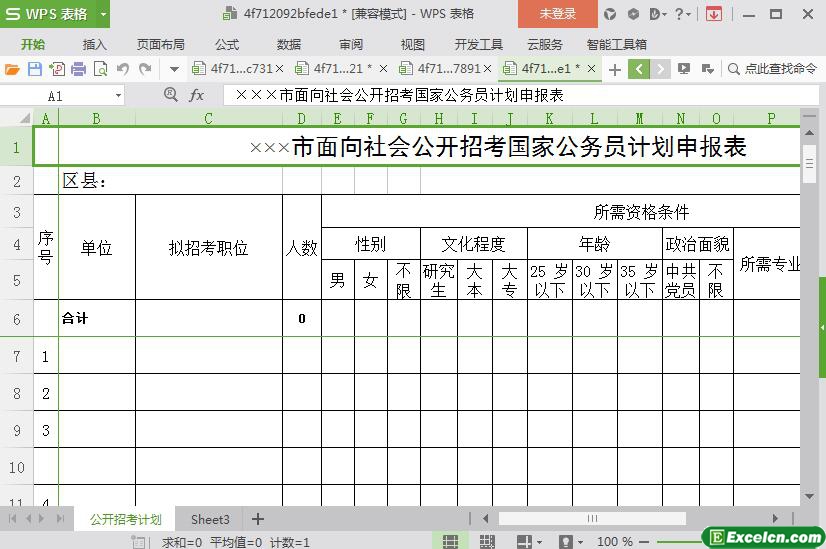Viewport: 826px width, 549px height.
Task: Print the spreadsheet using the printer icon
Action: pyautogui.click(x=78, y=69)
